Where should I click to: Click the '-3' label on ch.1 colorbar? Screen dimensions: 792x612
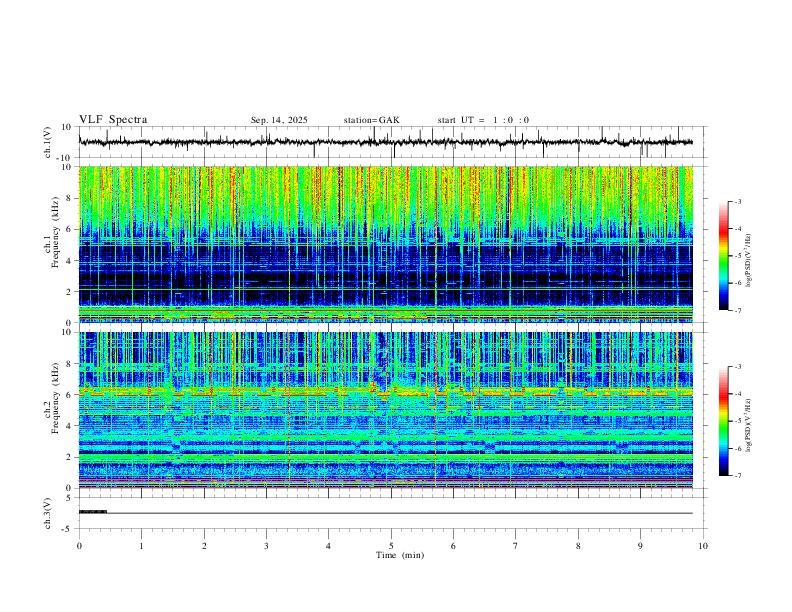[737, 201]
